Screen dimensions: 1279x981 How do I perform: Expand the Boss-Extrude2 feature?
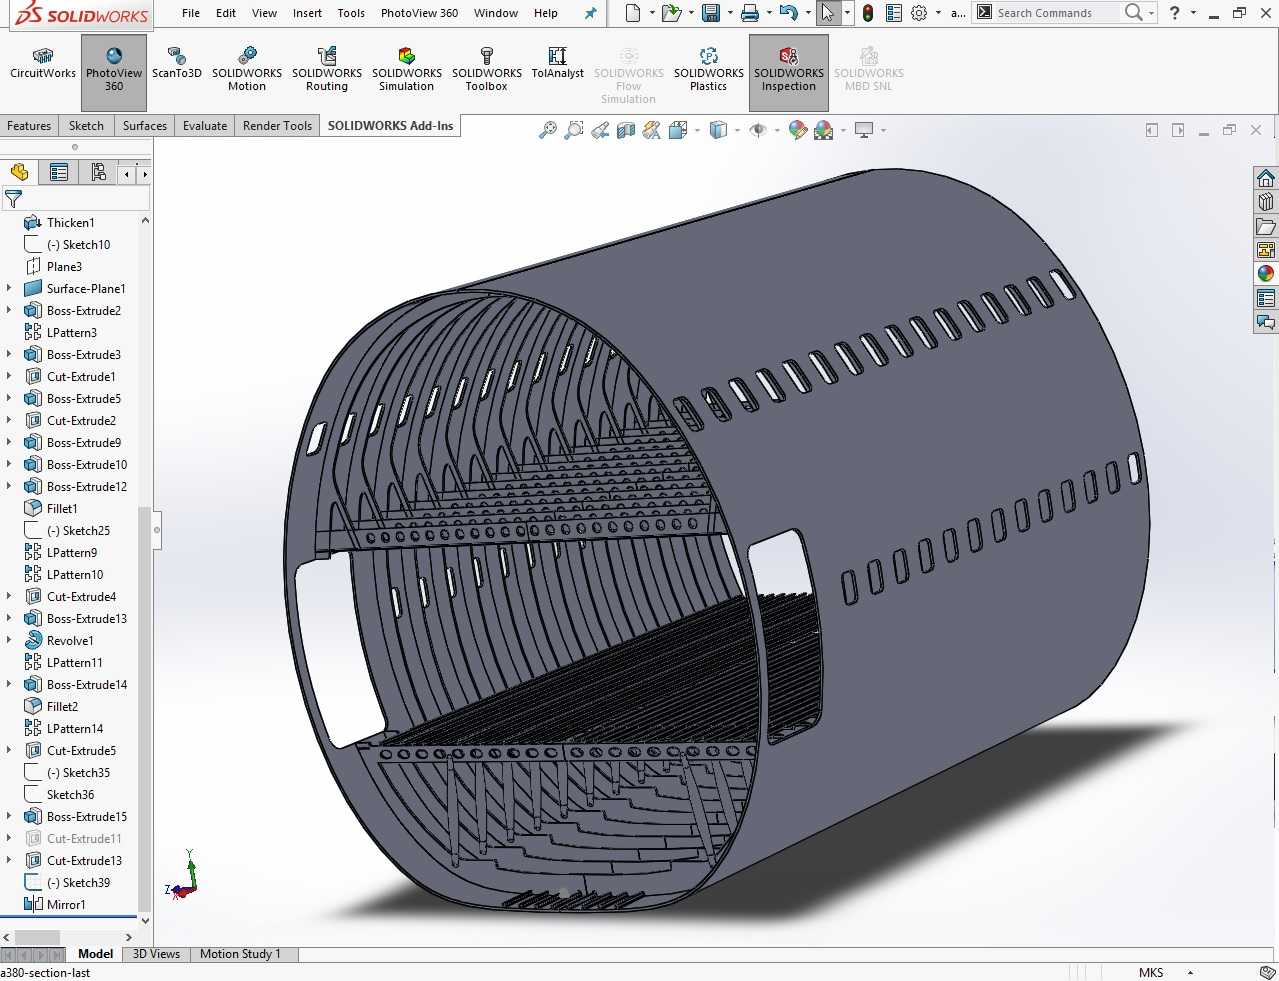pos(9,311)
